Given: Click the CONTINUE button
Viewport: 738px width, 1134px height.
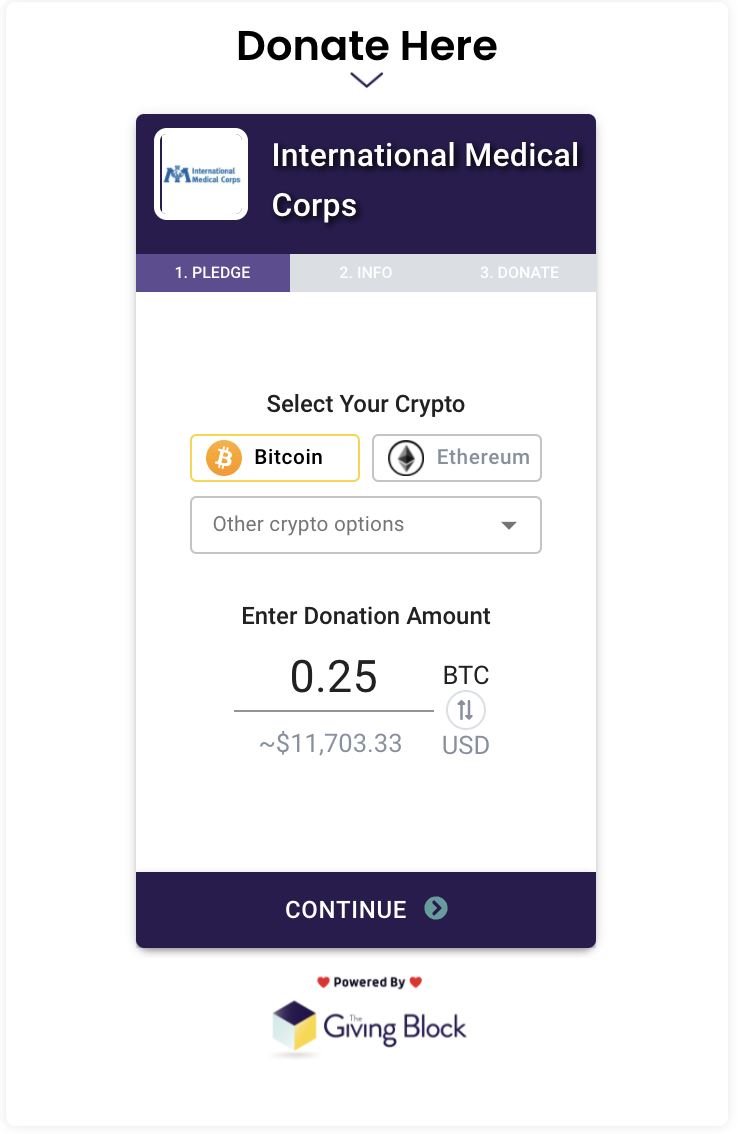Looking at the screenshot, I should click(366, 909).
